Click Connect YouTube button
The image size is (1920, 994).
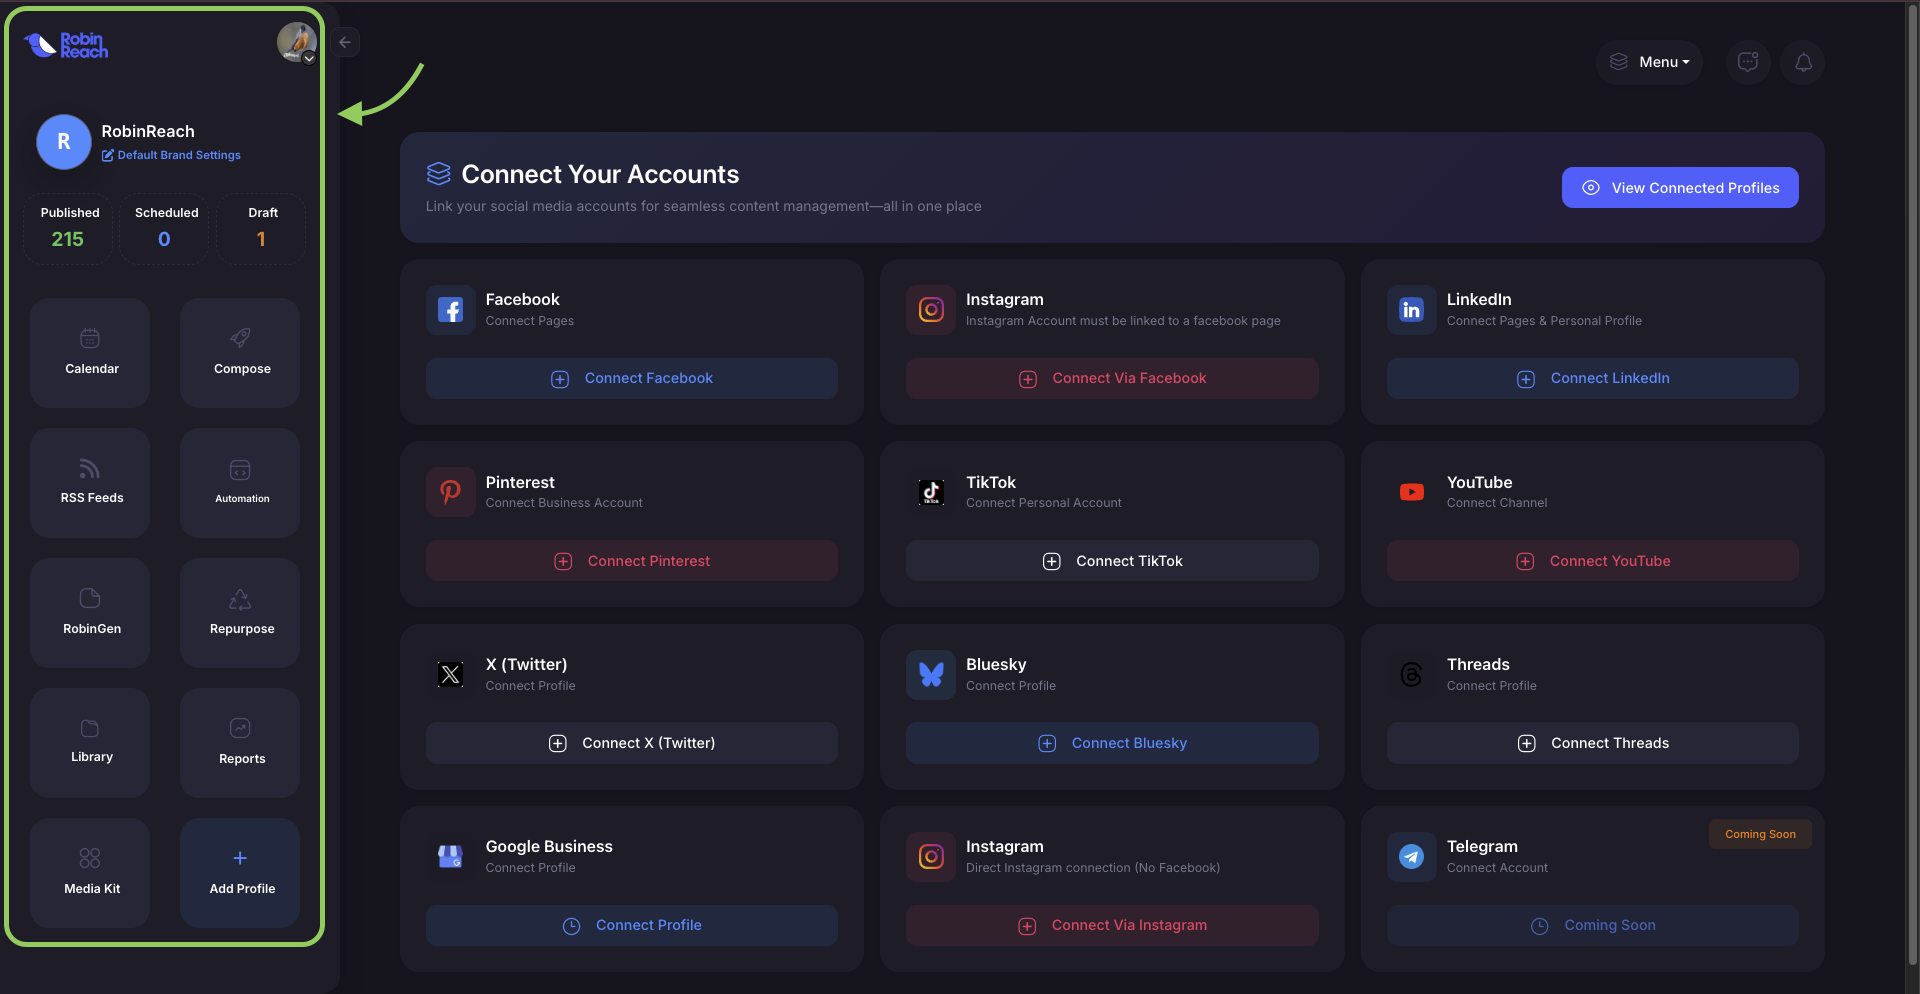click(1593, 561)
